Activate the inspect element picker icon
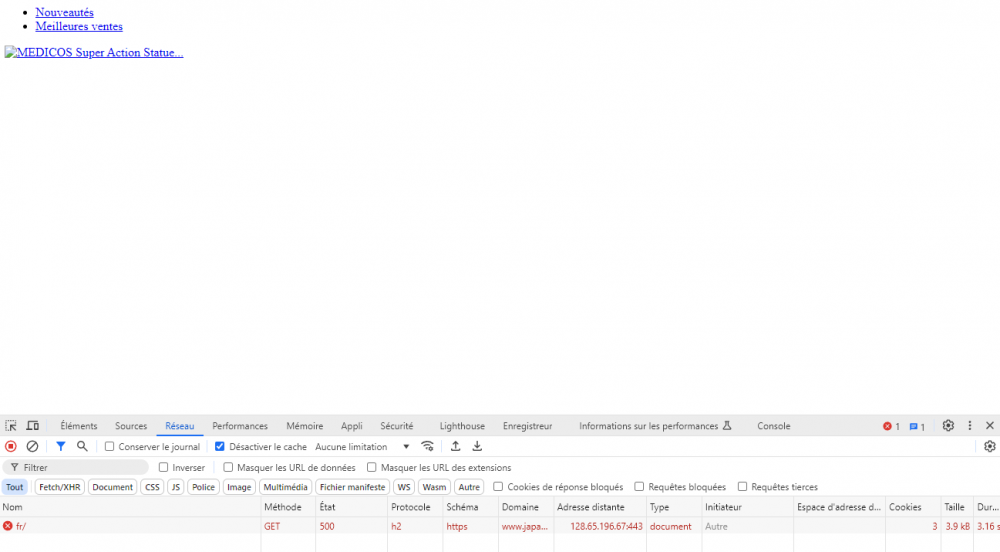 (x=11, y=426)
